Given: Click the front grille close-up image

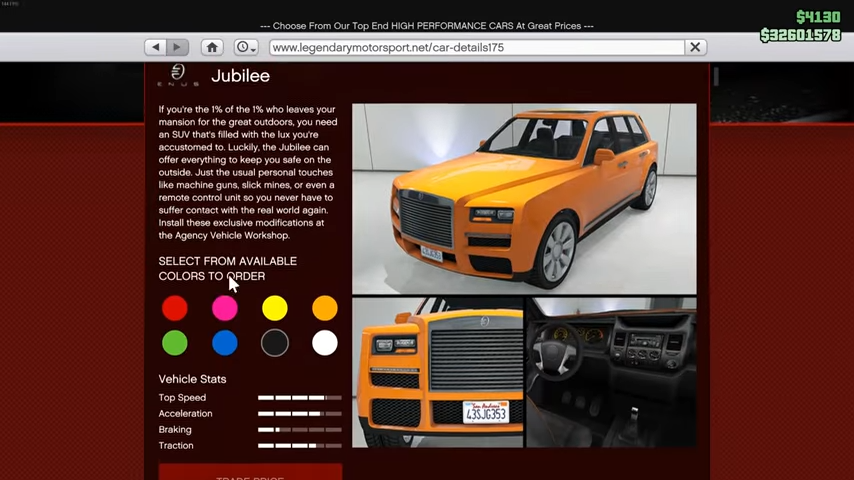Looking at the screenshot, I should (438, 373).
